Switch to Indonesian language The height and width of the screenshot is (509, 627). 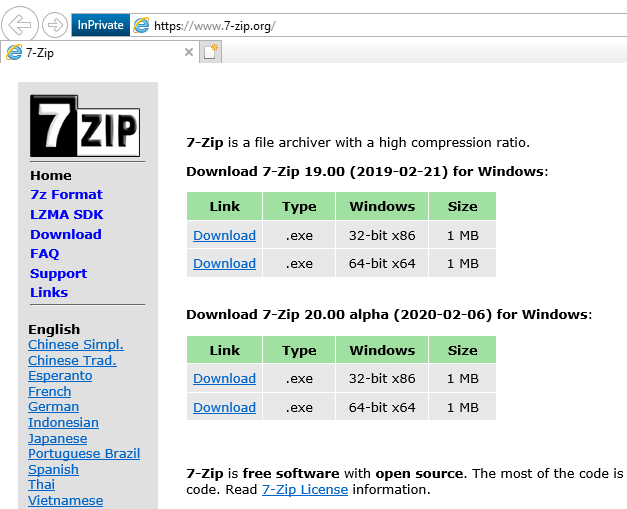click(64, 423)
